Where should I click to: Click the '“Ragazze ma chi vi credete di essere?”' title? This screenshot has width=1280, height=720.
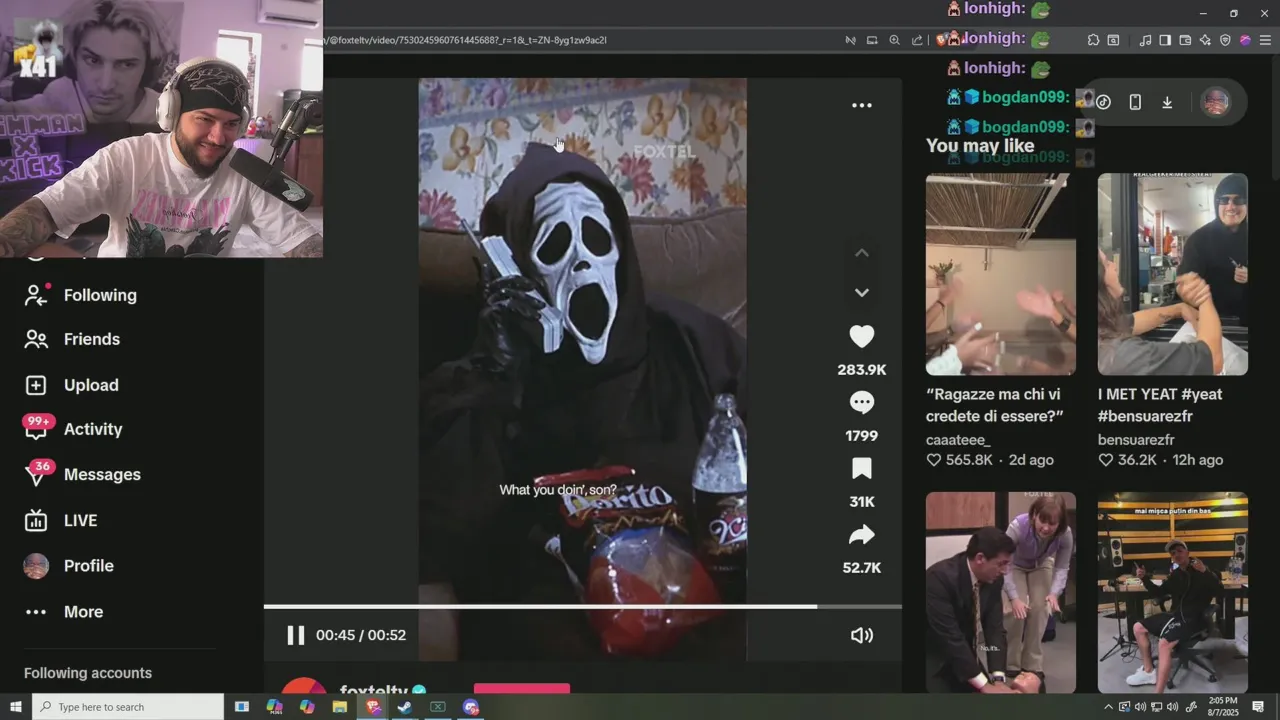(x=995, y=405)
